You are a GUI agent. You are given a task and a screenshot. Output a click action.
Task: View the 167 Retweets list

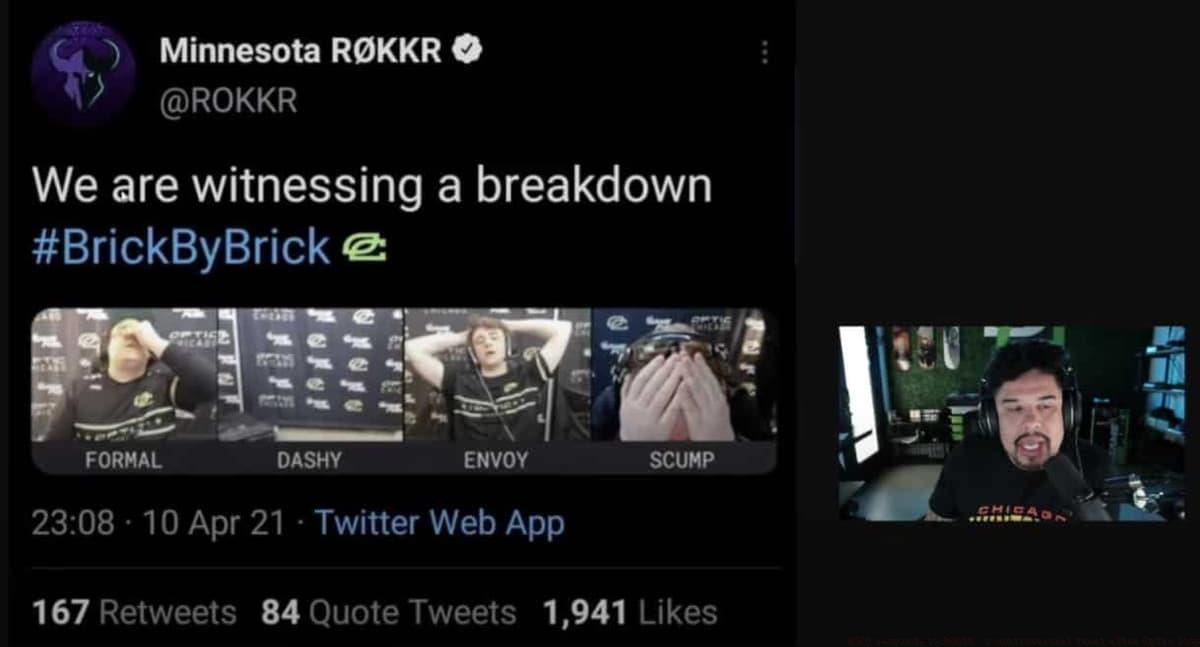(x=134, y=612)
